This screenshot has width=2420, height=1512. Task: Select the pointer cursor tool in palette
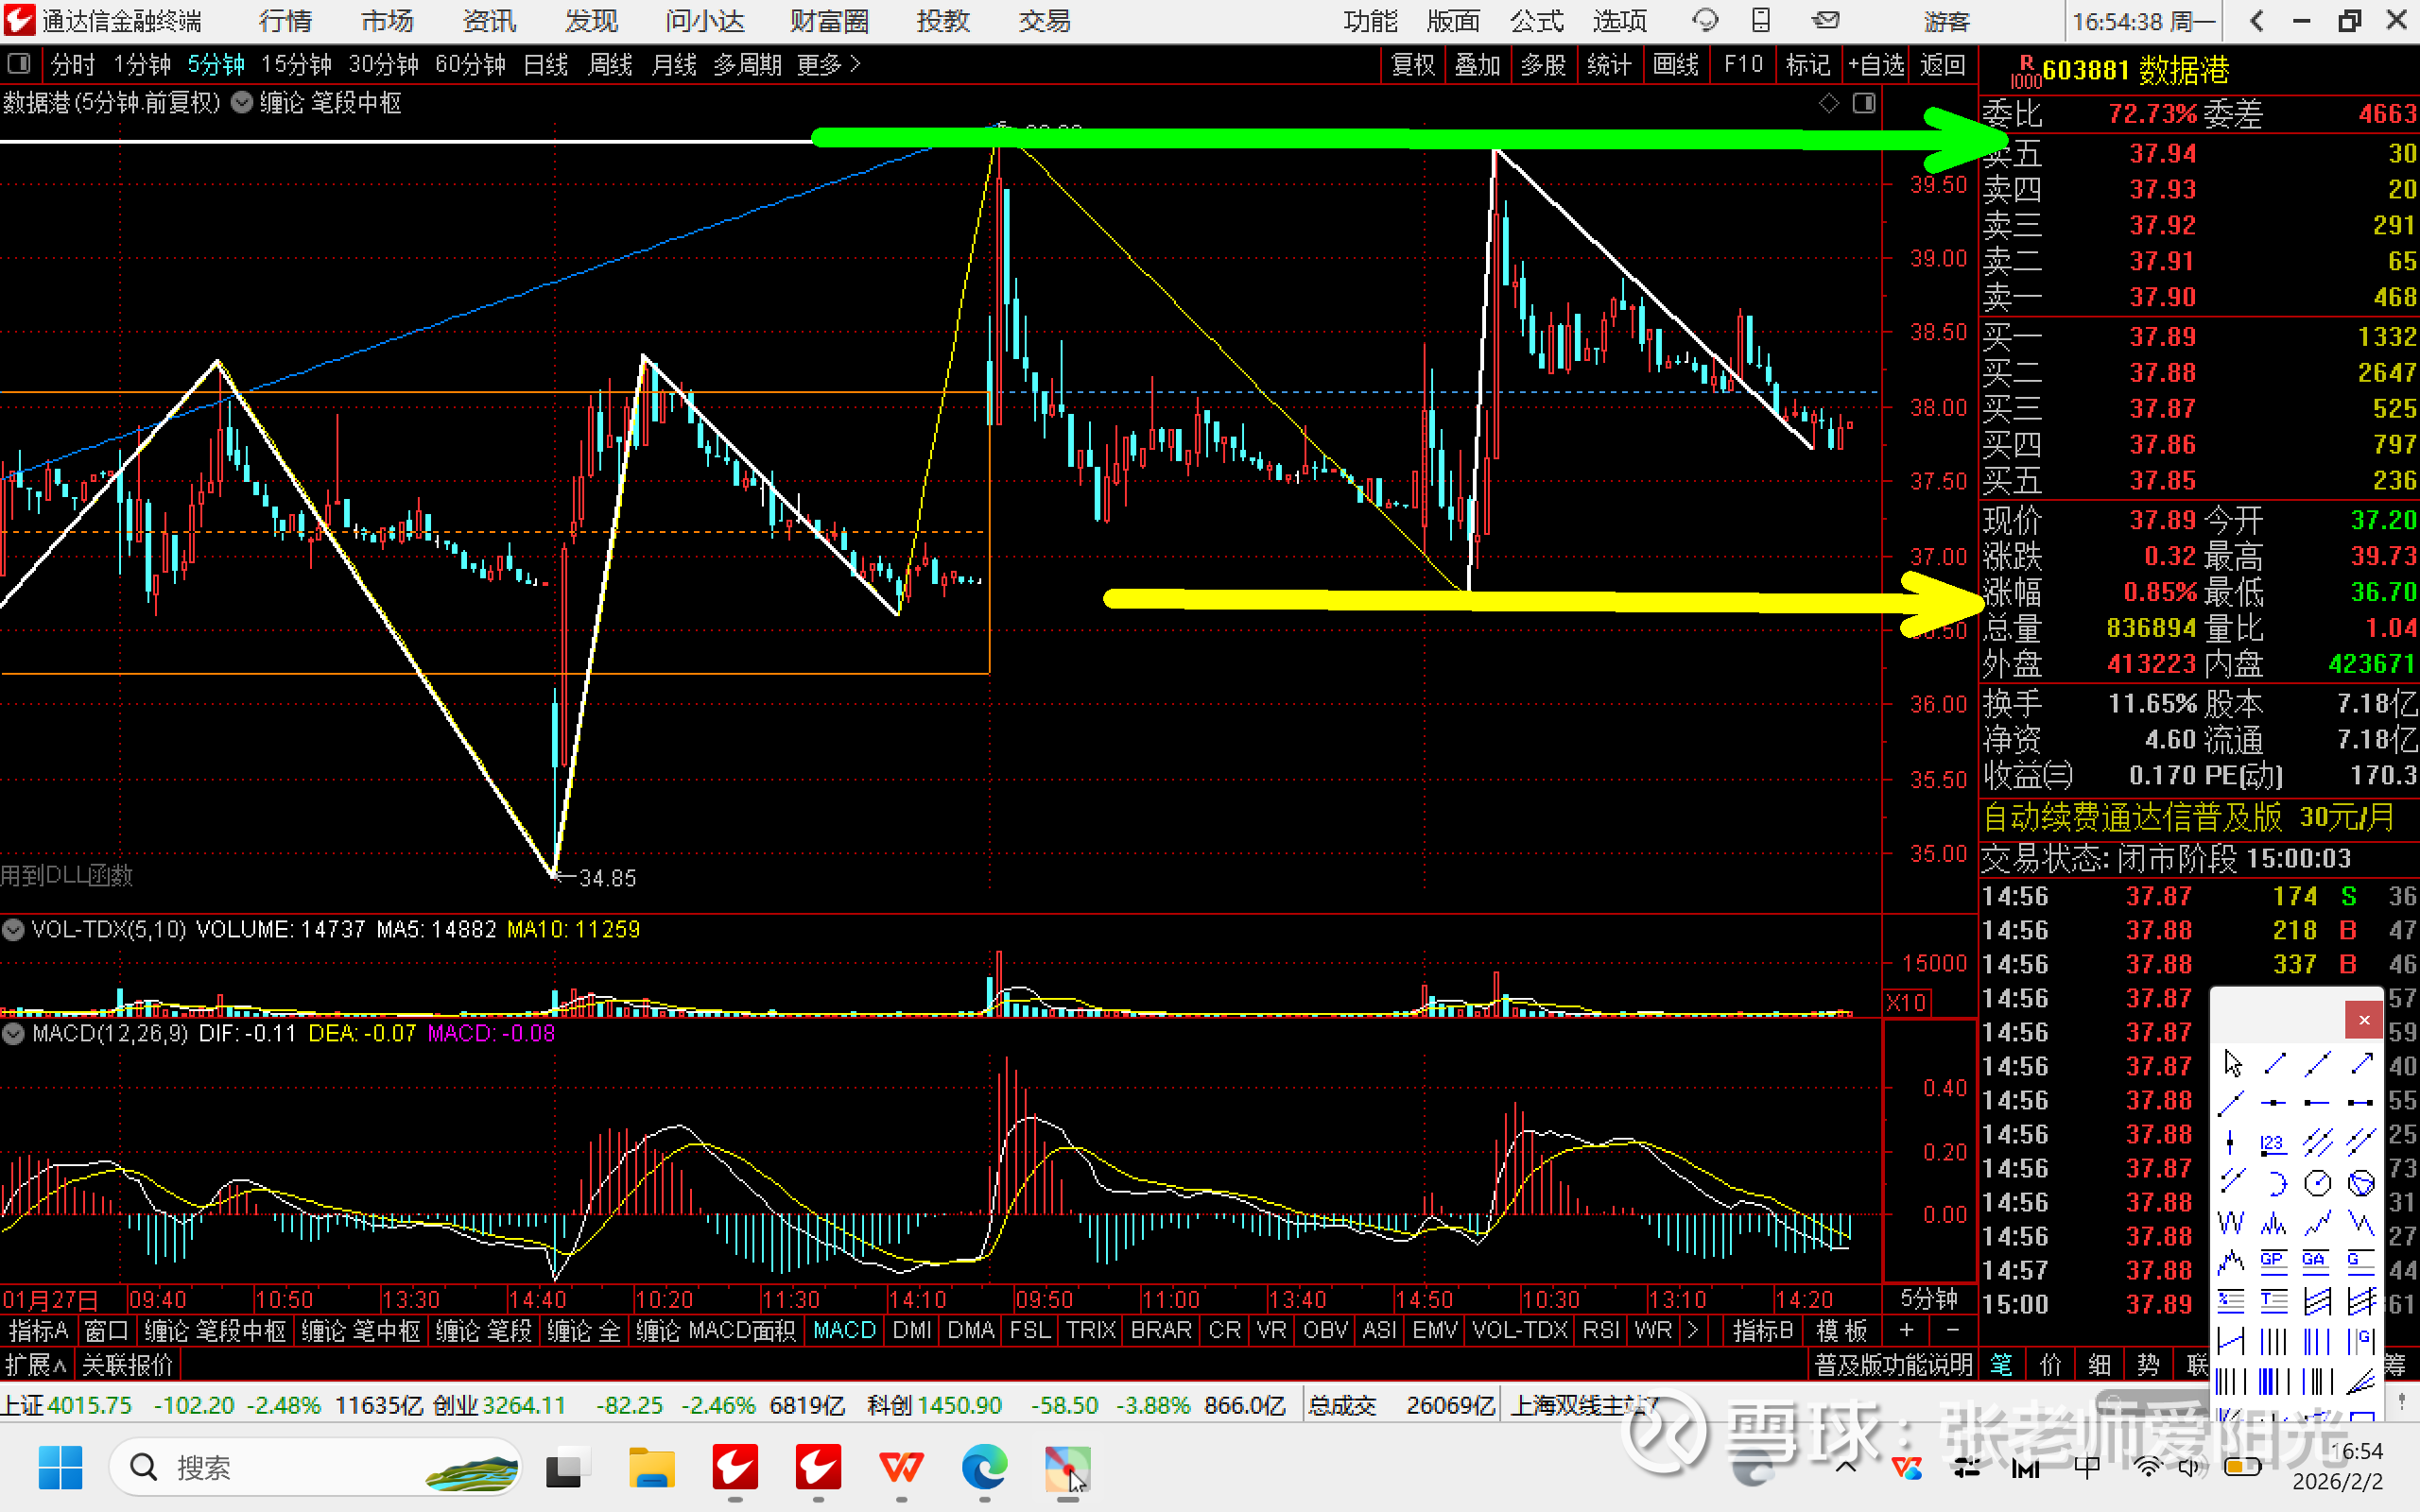(2232, 1064)
